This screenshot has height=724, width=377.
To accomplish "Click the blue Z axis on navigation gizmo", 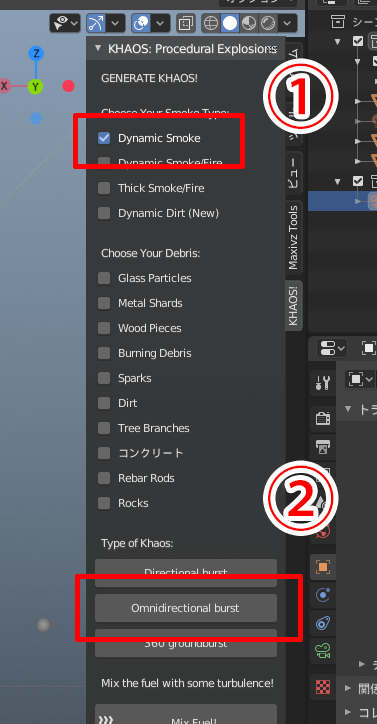I will pyautogui.click(x=36, y=54).
